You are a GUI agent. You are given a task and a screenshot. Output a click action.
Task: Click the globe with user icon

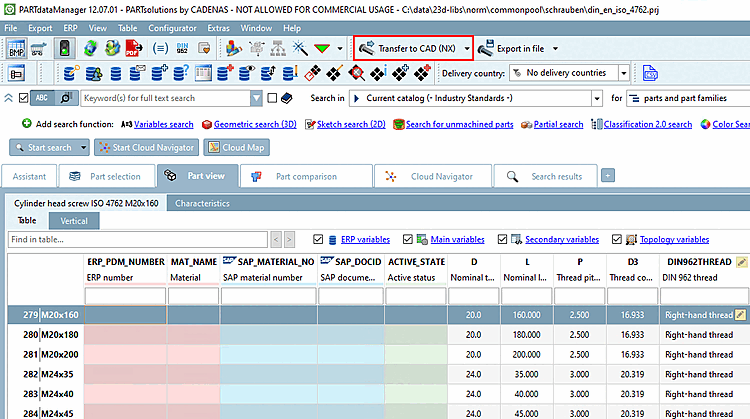112,48
